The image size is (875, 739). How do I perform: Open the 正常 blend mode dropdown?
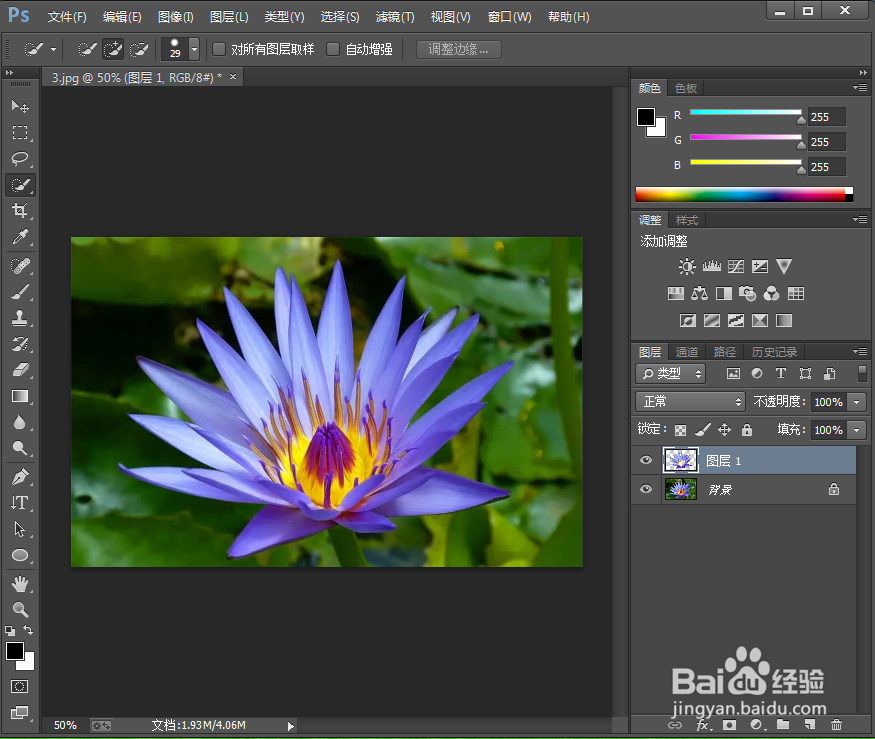pyautogui.click(x=691, y=401)
